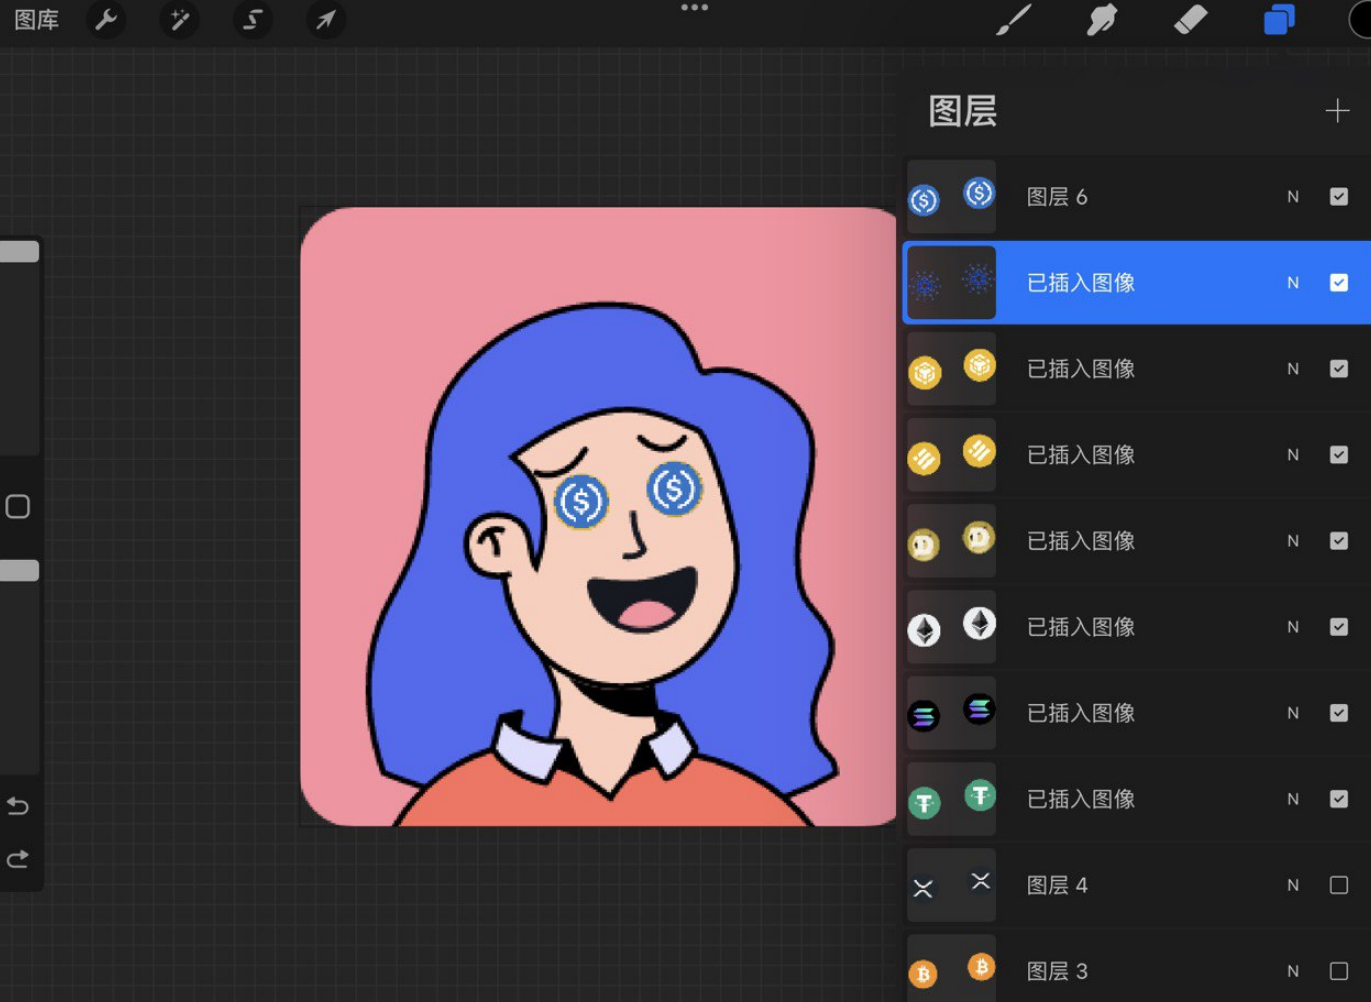The width and height of the screenshot is (1371, 1002).
Task: Select the Dogecoin layer thumbnail
Action: (952, 541)
